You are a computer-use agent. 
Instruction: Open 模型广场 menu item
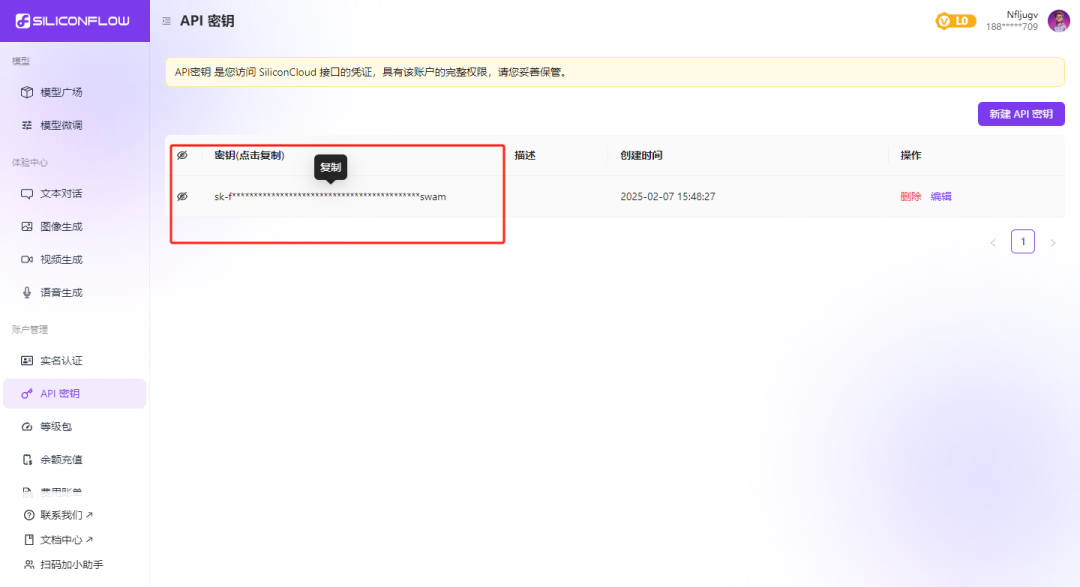pyautogui.click(x=74, y=92)
